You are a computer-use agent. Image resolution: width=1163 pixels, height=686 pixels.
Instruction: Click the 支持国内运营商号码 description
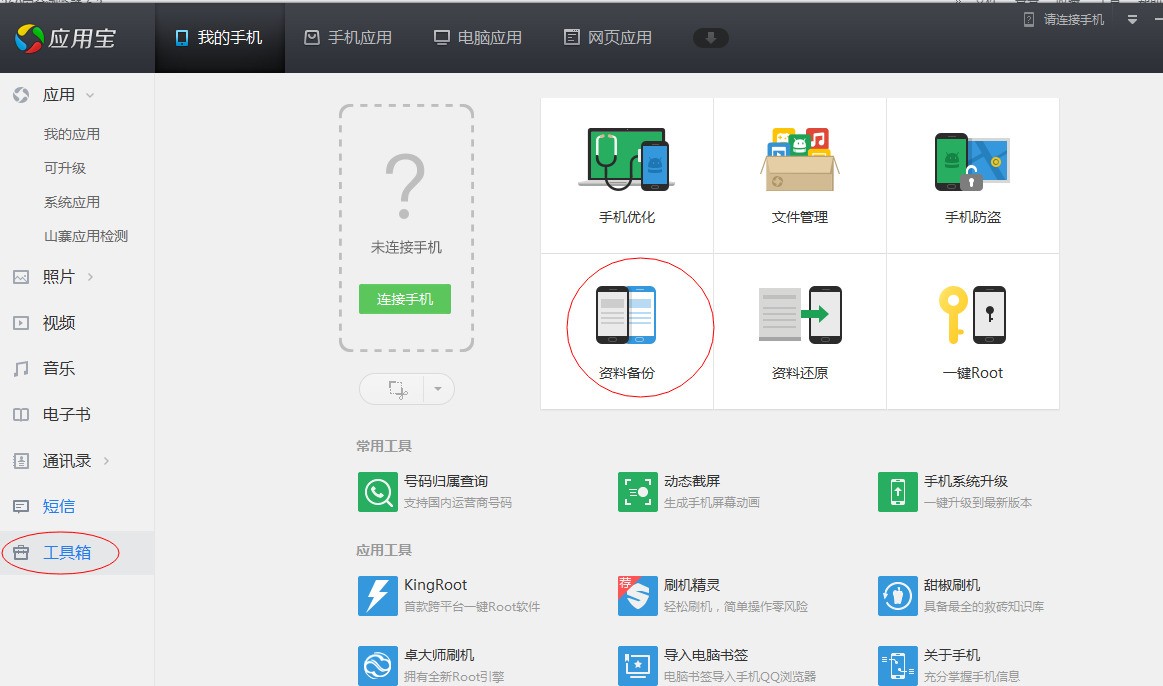458,503
